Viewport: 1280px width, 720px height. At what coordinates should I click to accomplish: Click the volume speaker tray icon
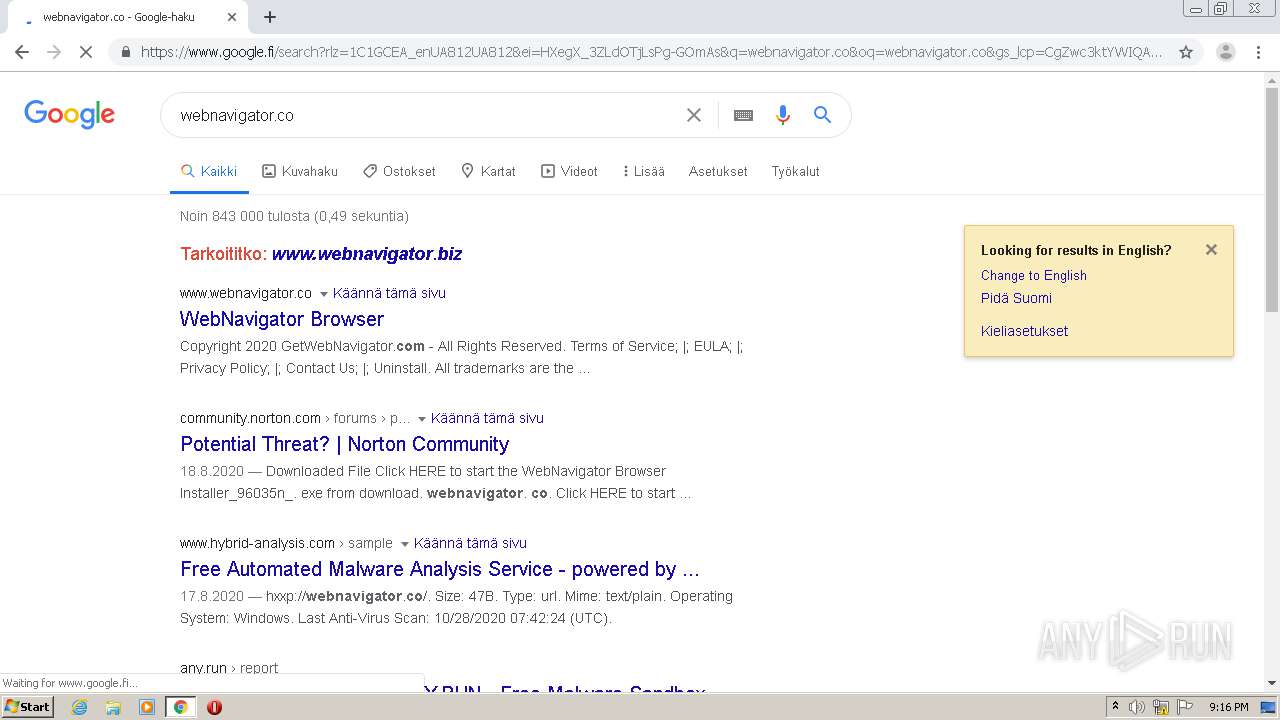1137,707
